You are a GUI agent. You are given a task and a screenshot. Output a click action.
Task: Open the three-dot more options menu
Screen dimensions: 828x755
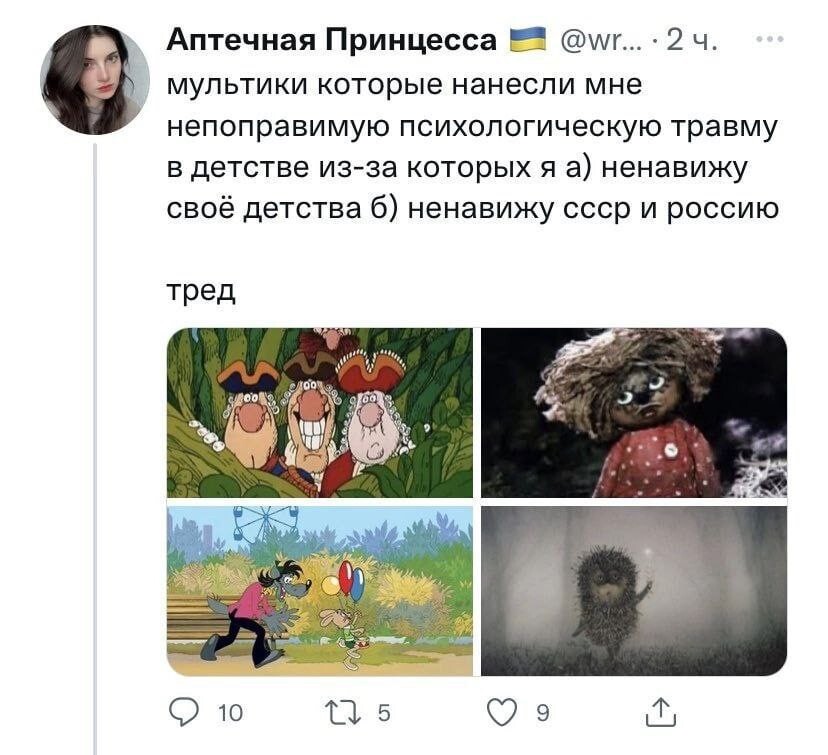pos(770,39)
